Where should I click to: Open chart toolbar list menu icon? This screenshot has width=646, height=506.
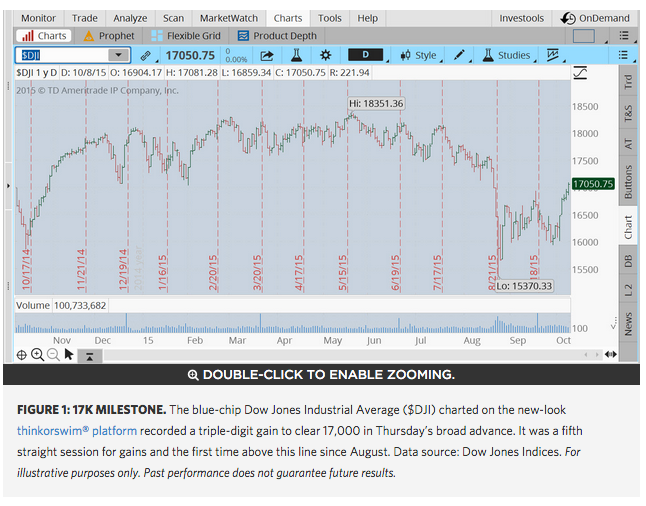(623, 55)
